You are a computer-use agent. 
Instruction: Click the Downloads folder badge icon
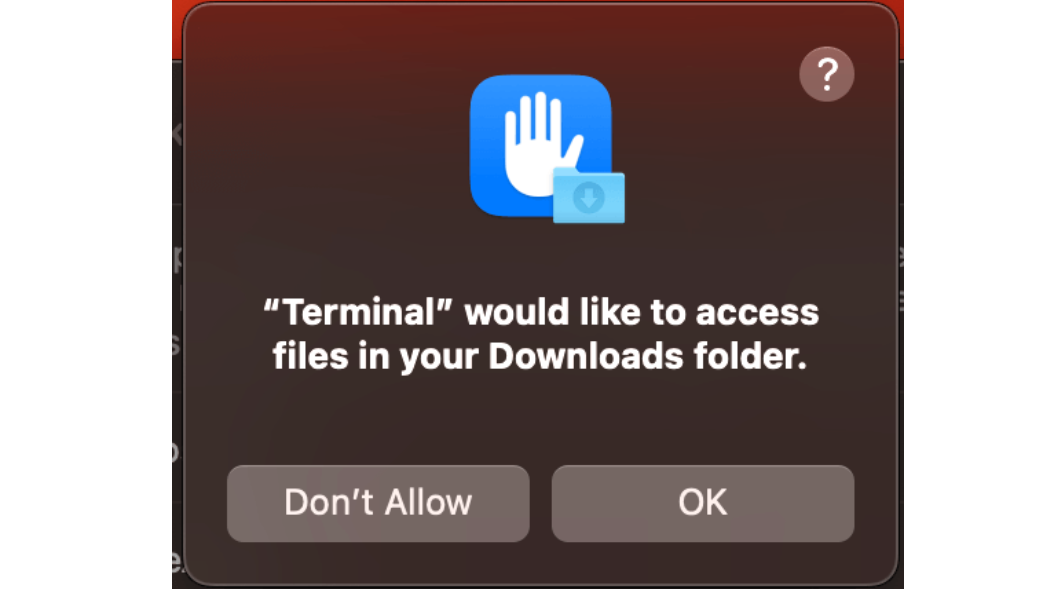click(589, 195)
